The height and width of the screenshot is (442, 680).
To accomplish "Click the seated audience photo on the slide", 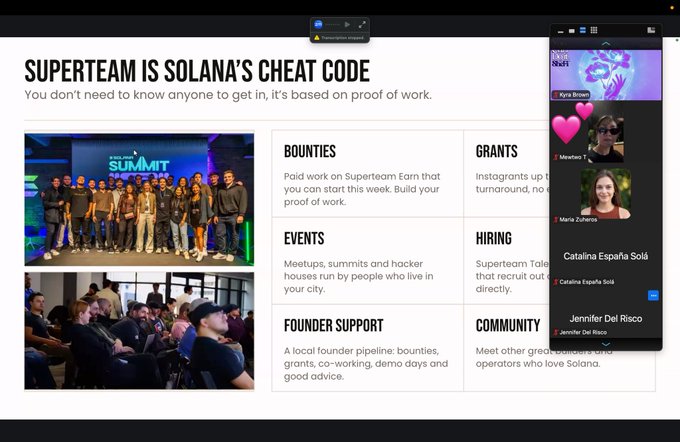I will coord(139,331).
